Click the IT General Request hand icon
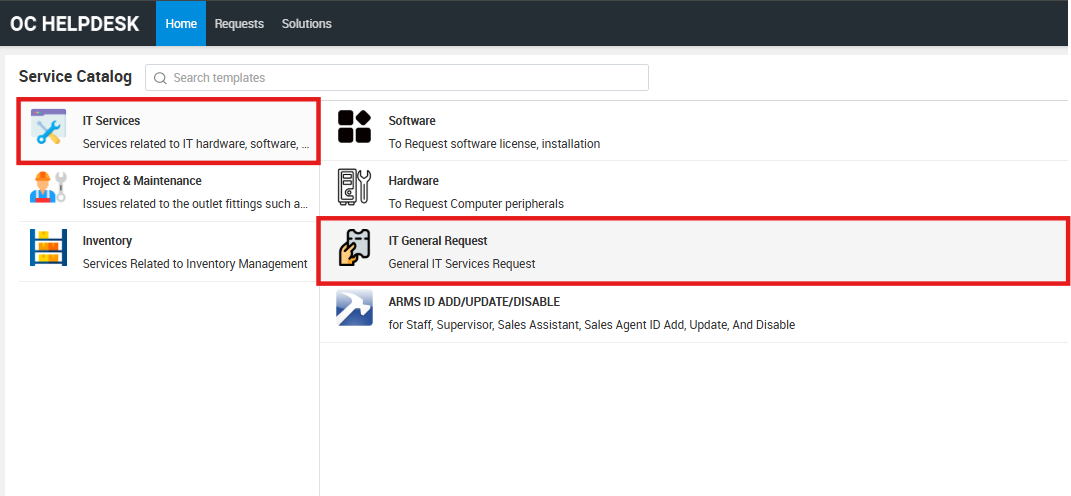 [354, 248]
